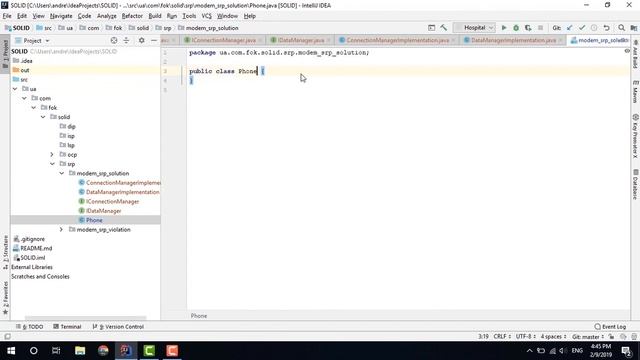The image size is (640, 360).
Task: Update project from Git icon
Action: point(570,28)
